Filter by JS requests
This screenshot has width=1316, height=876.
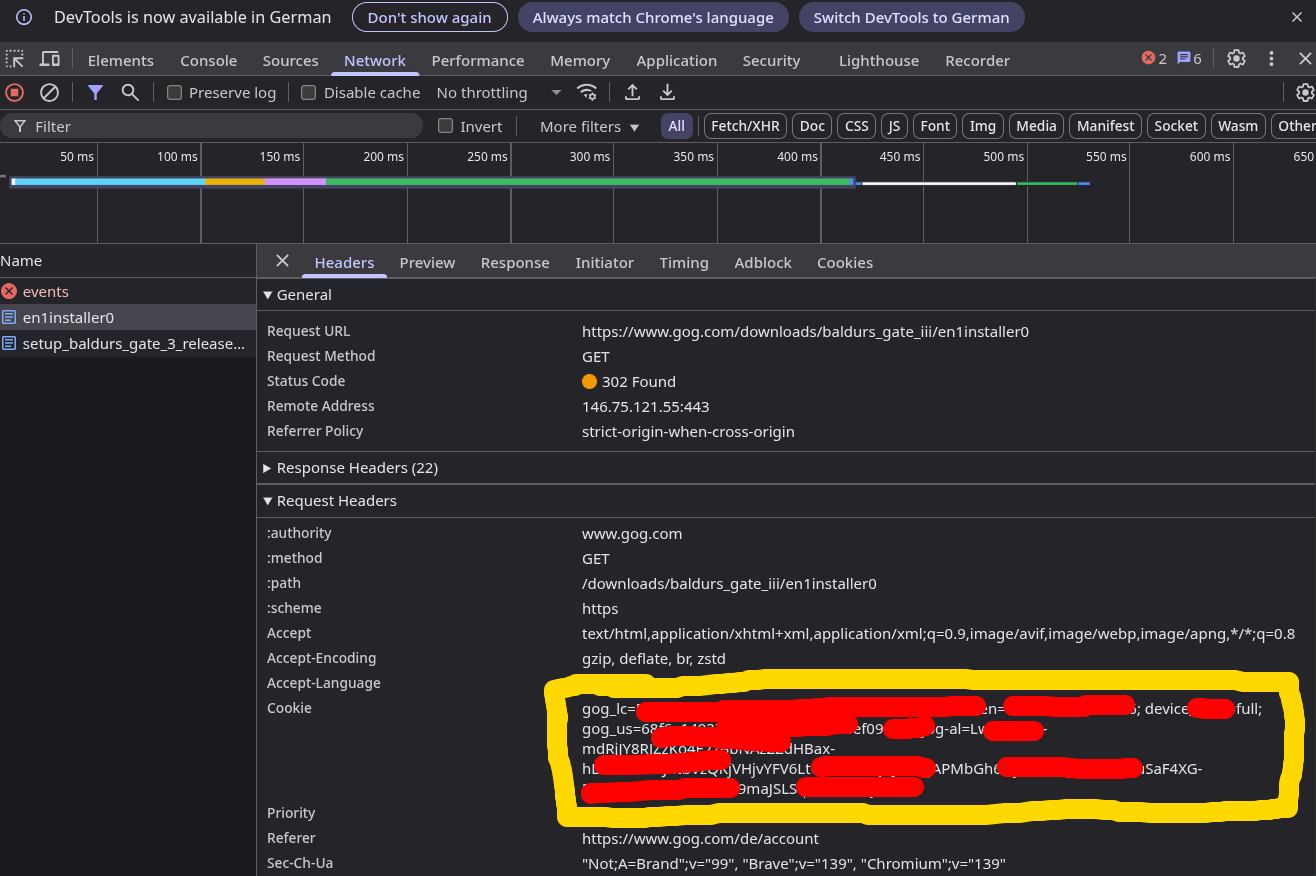point(894,126)
